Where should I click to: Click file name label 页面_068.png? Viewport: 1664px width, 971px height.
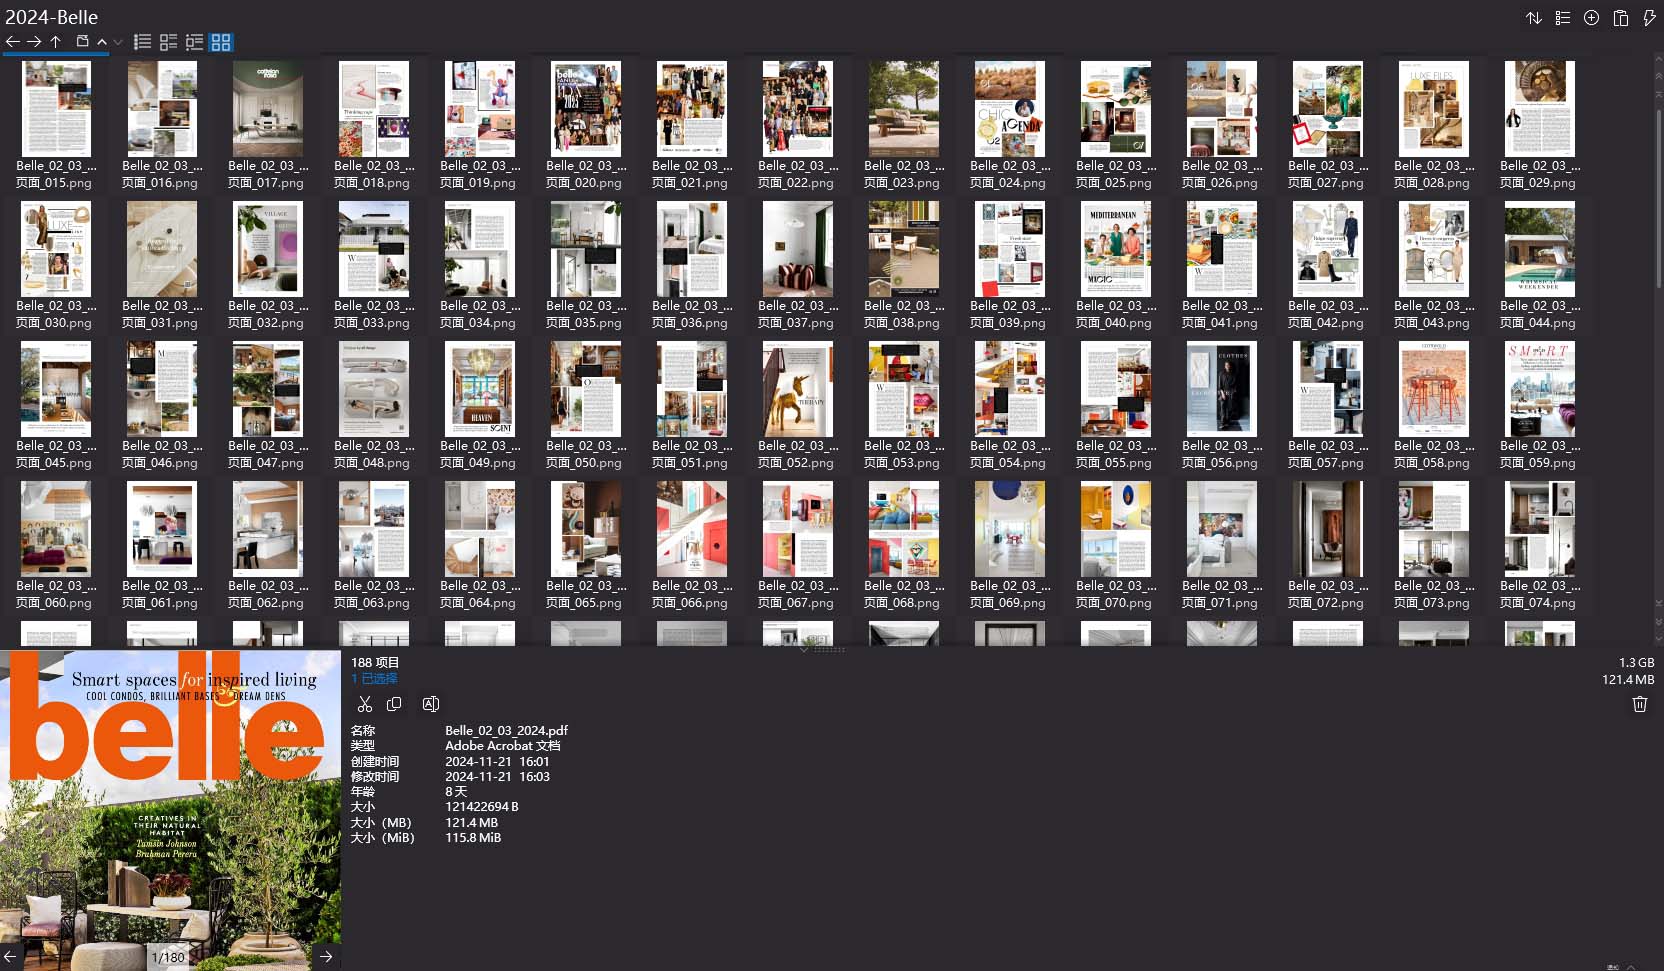[x=904, y=594]
